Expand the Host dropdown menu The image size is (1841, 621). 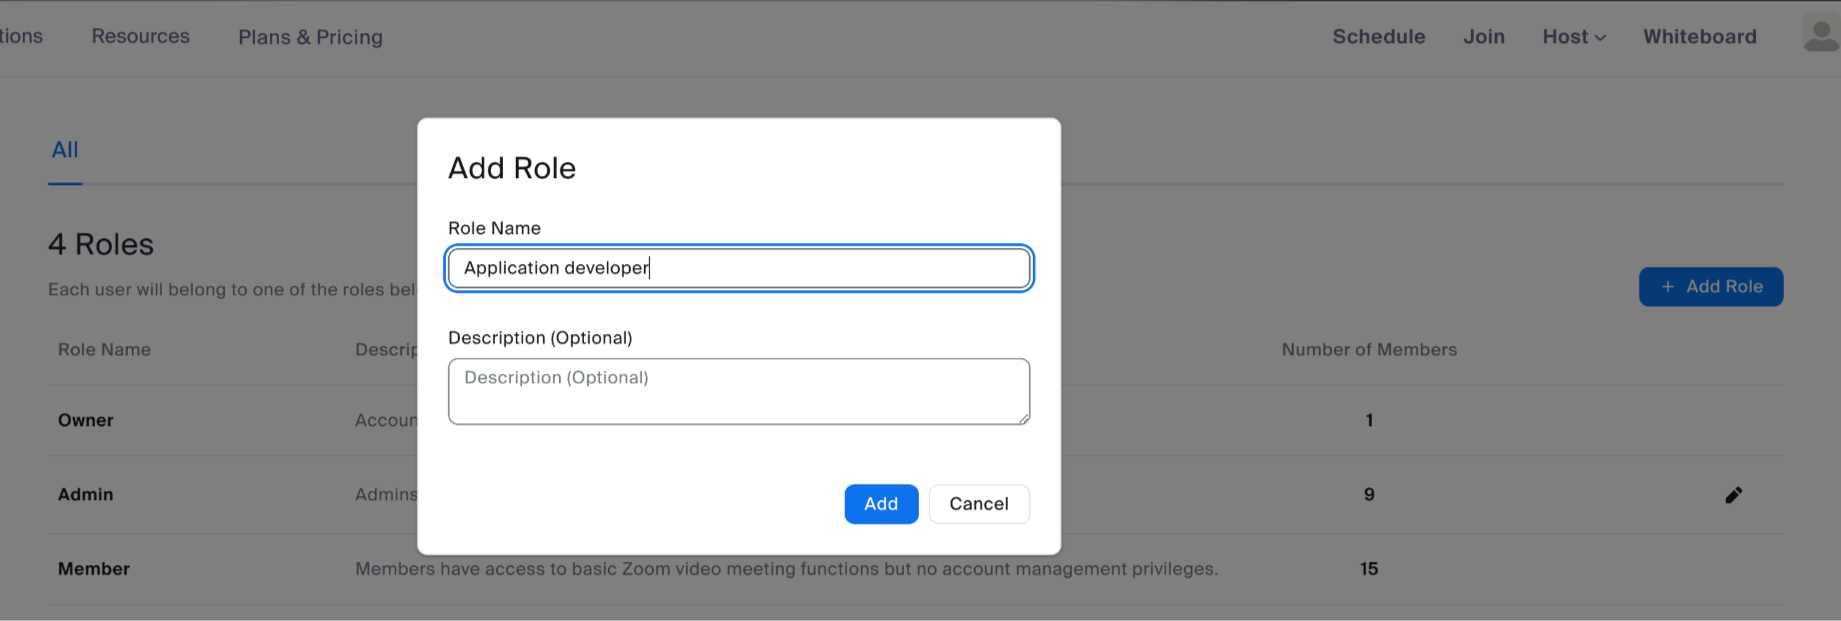tap(1574, 37)
